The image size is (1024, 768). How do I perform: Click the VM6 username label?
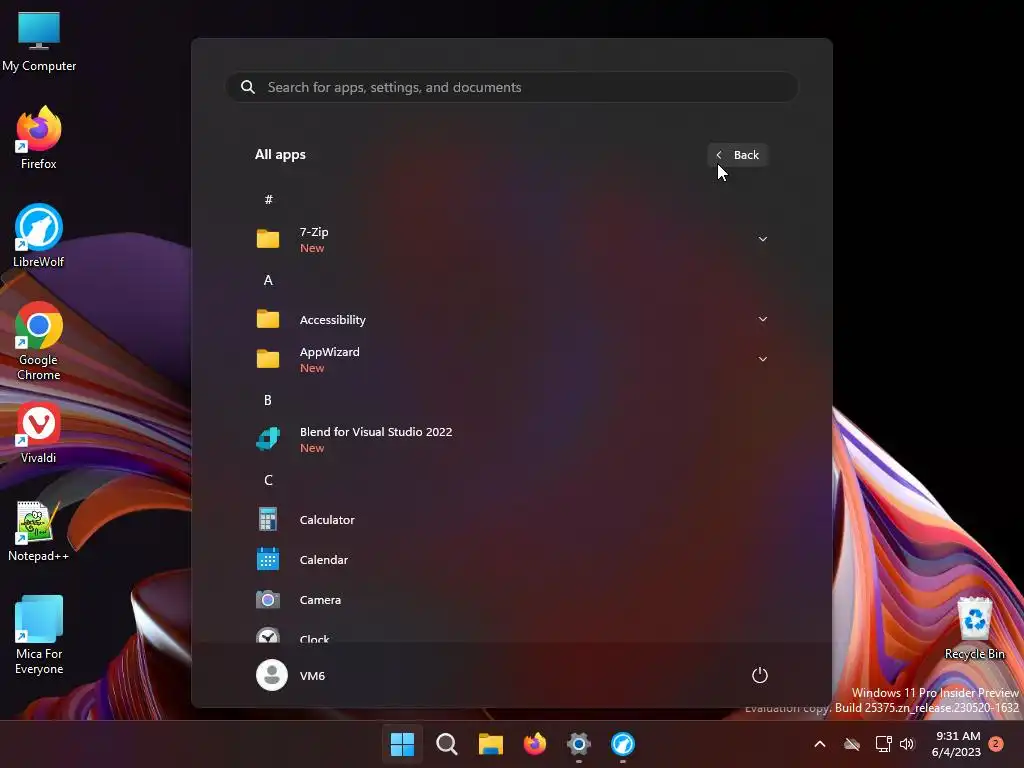312,676
